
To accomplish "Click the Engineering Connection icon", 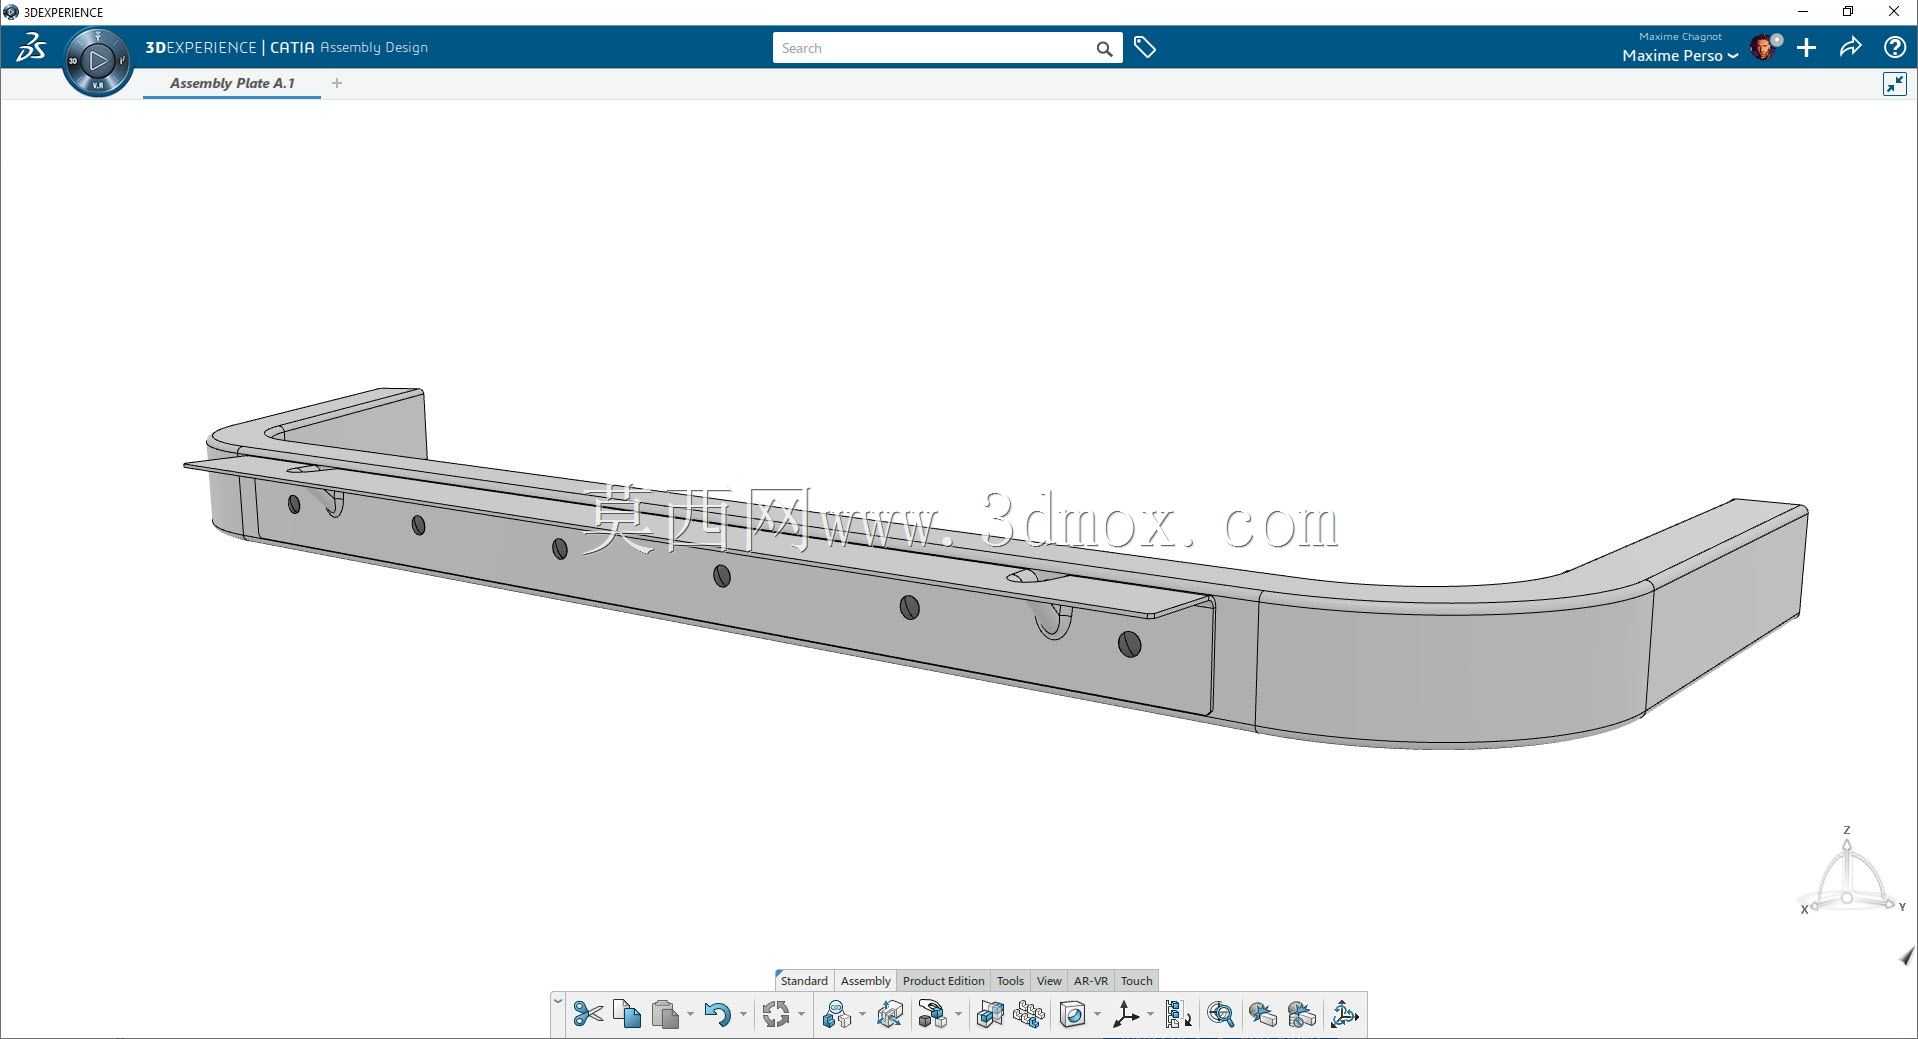I will [836, 1014].
